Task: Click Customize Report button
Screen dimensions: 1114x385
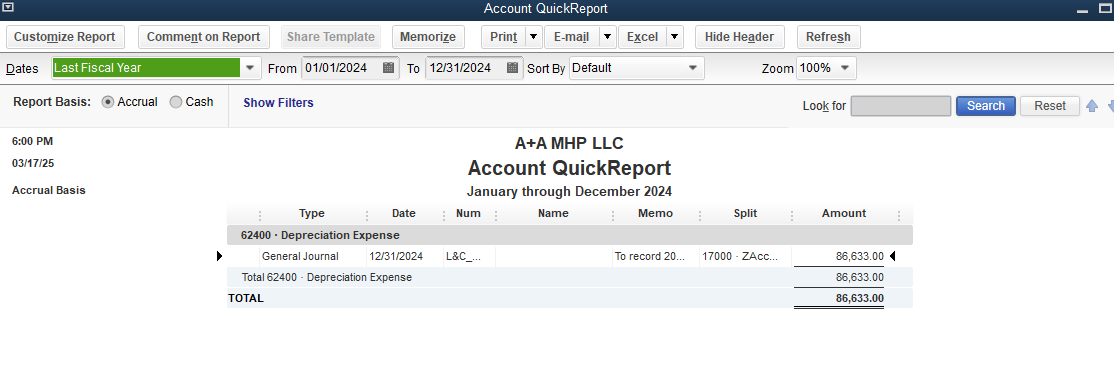Action: click(x=65, y=37)
